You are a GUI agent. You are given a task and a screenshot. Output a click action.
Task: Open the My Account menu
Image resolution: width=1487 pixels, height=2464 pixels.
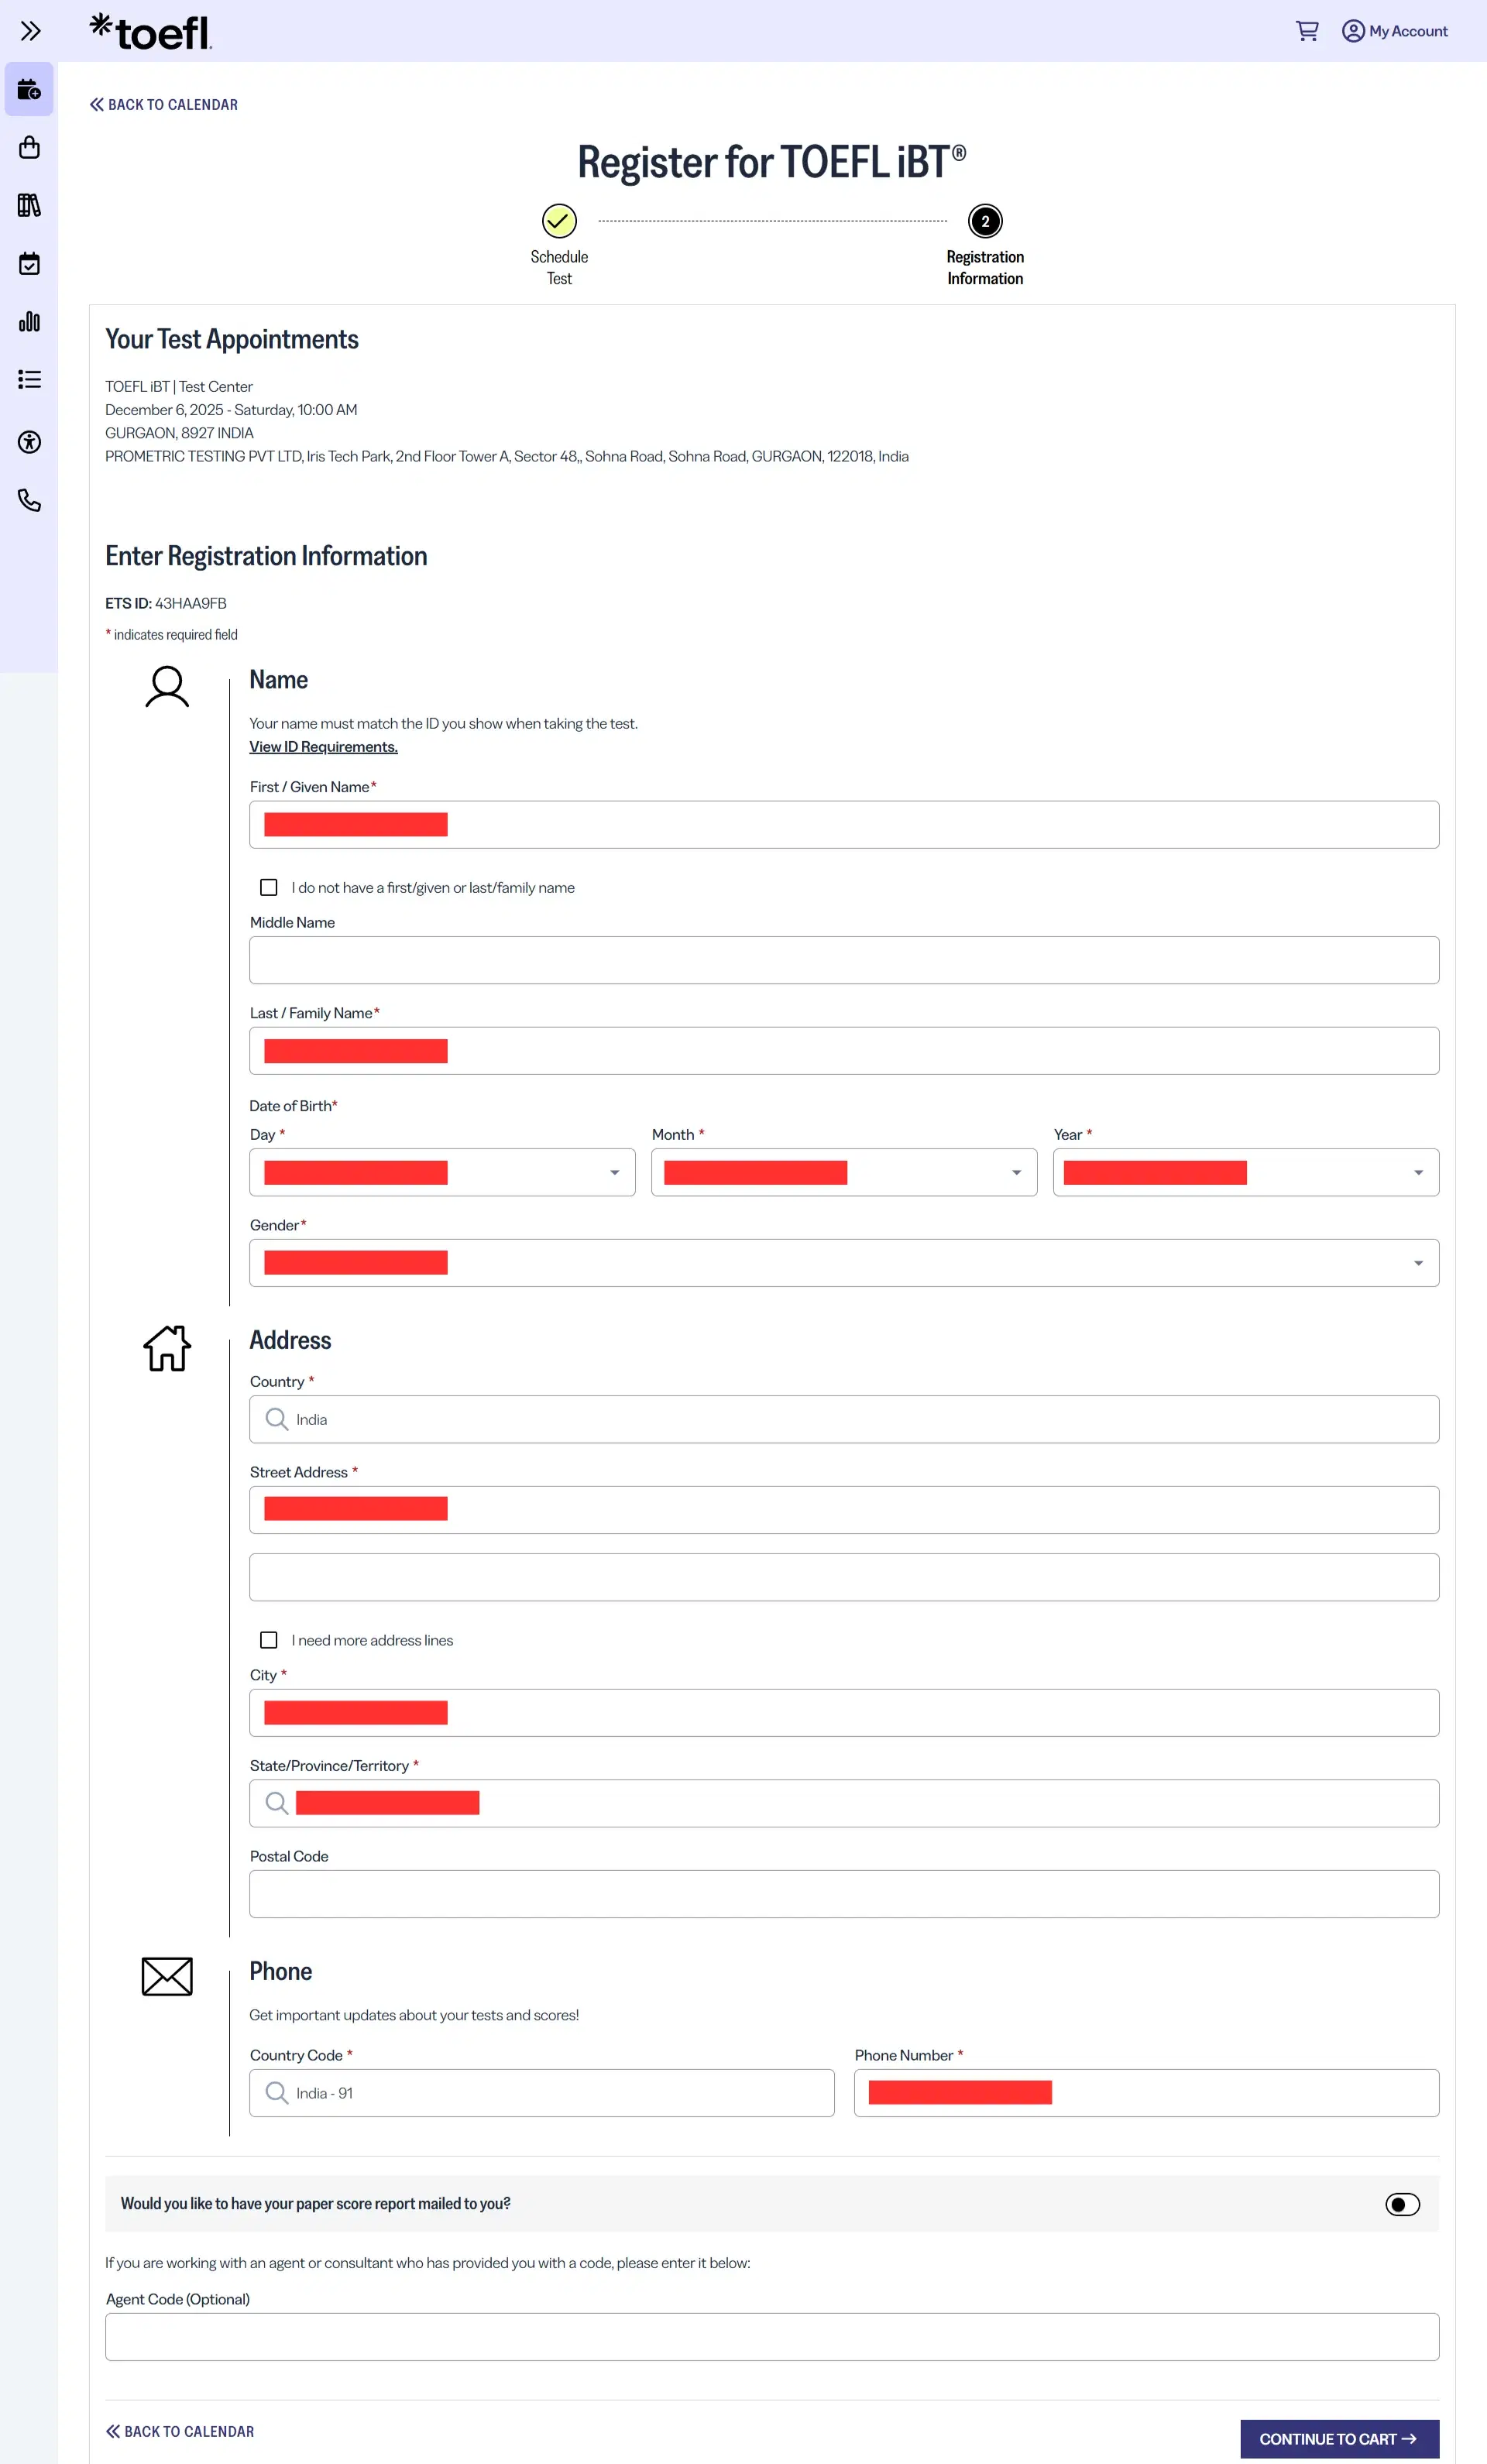pos(1395,31)
